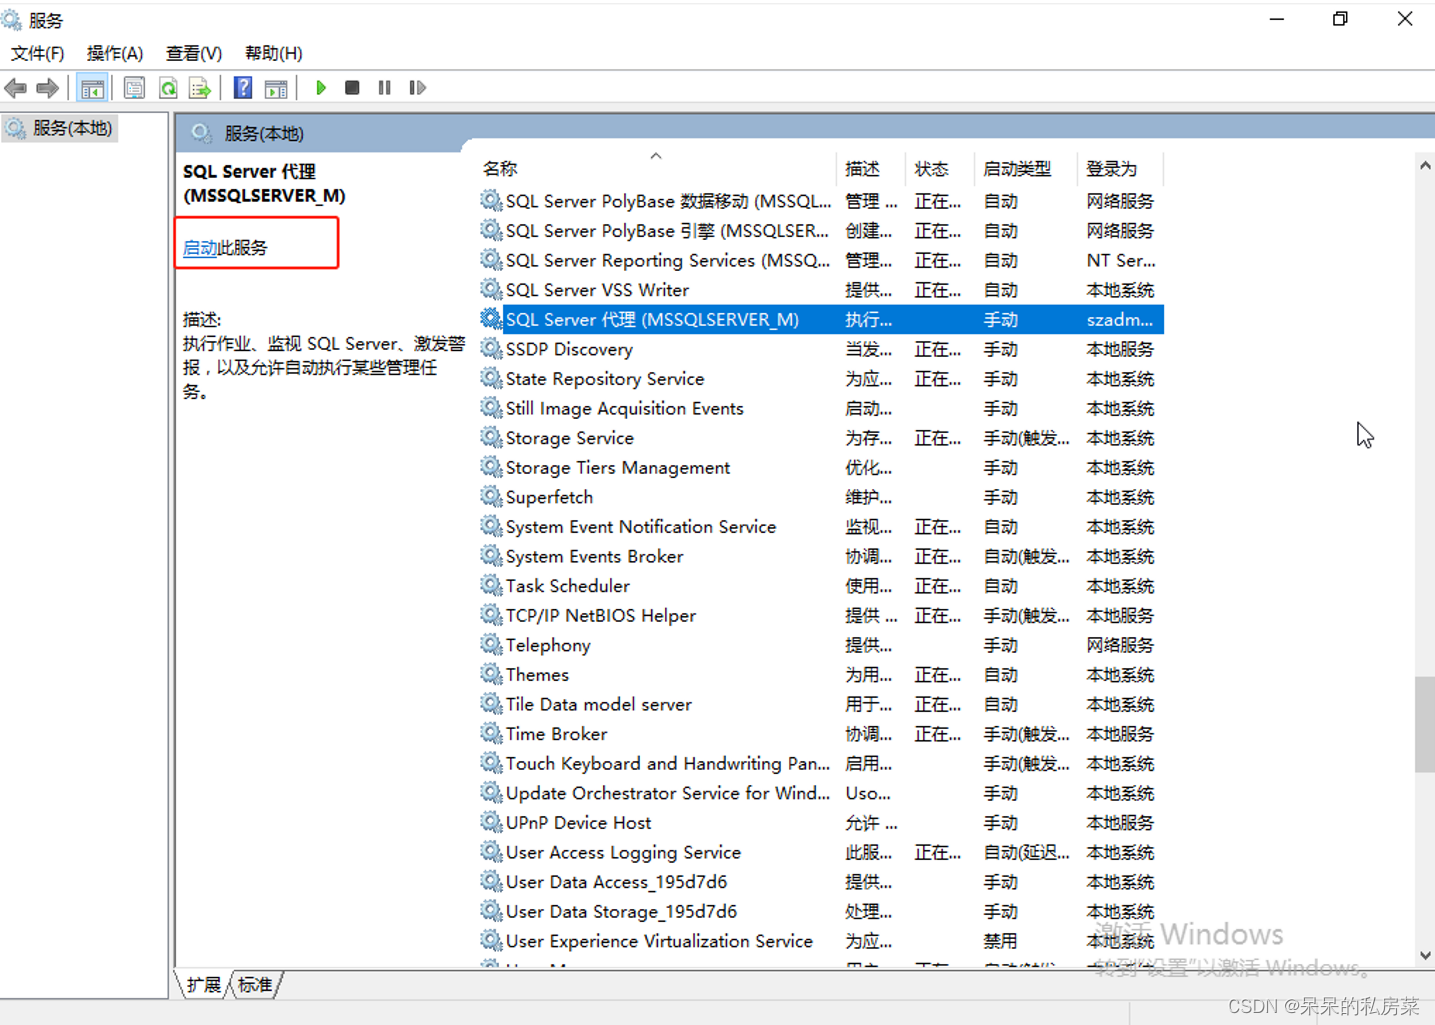Open the 帮助(H) menu
The image size is (1435, 1025).
tap(273, 53)
